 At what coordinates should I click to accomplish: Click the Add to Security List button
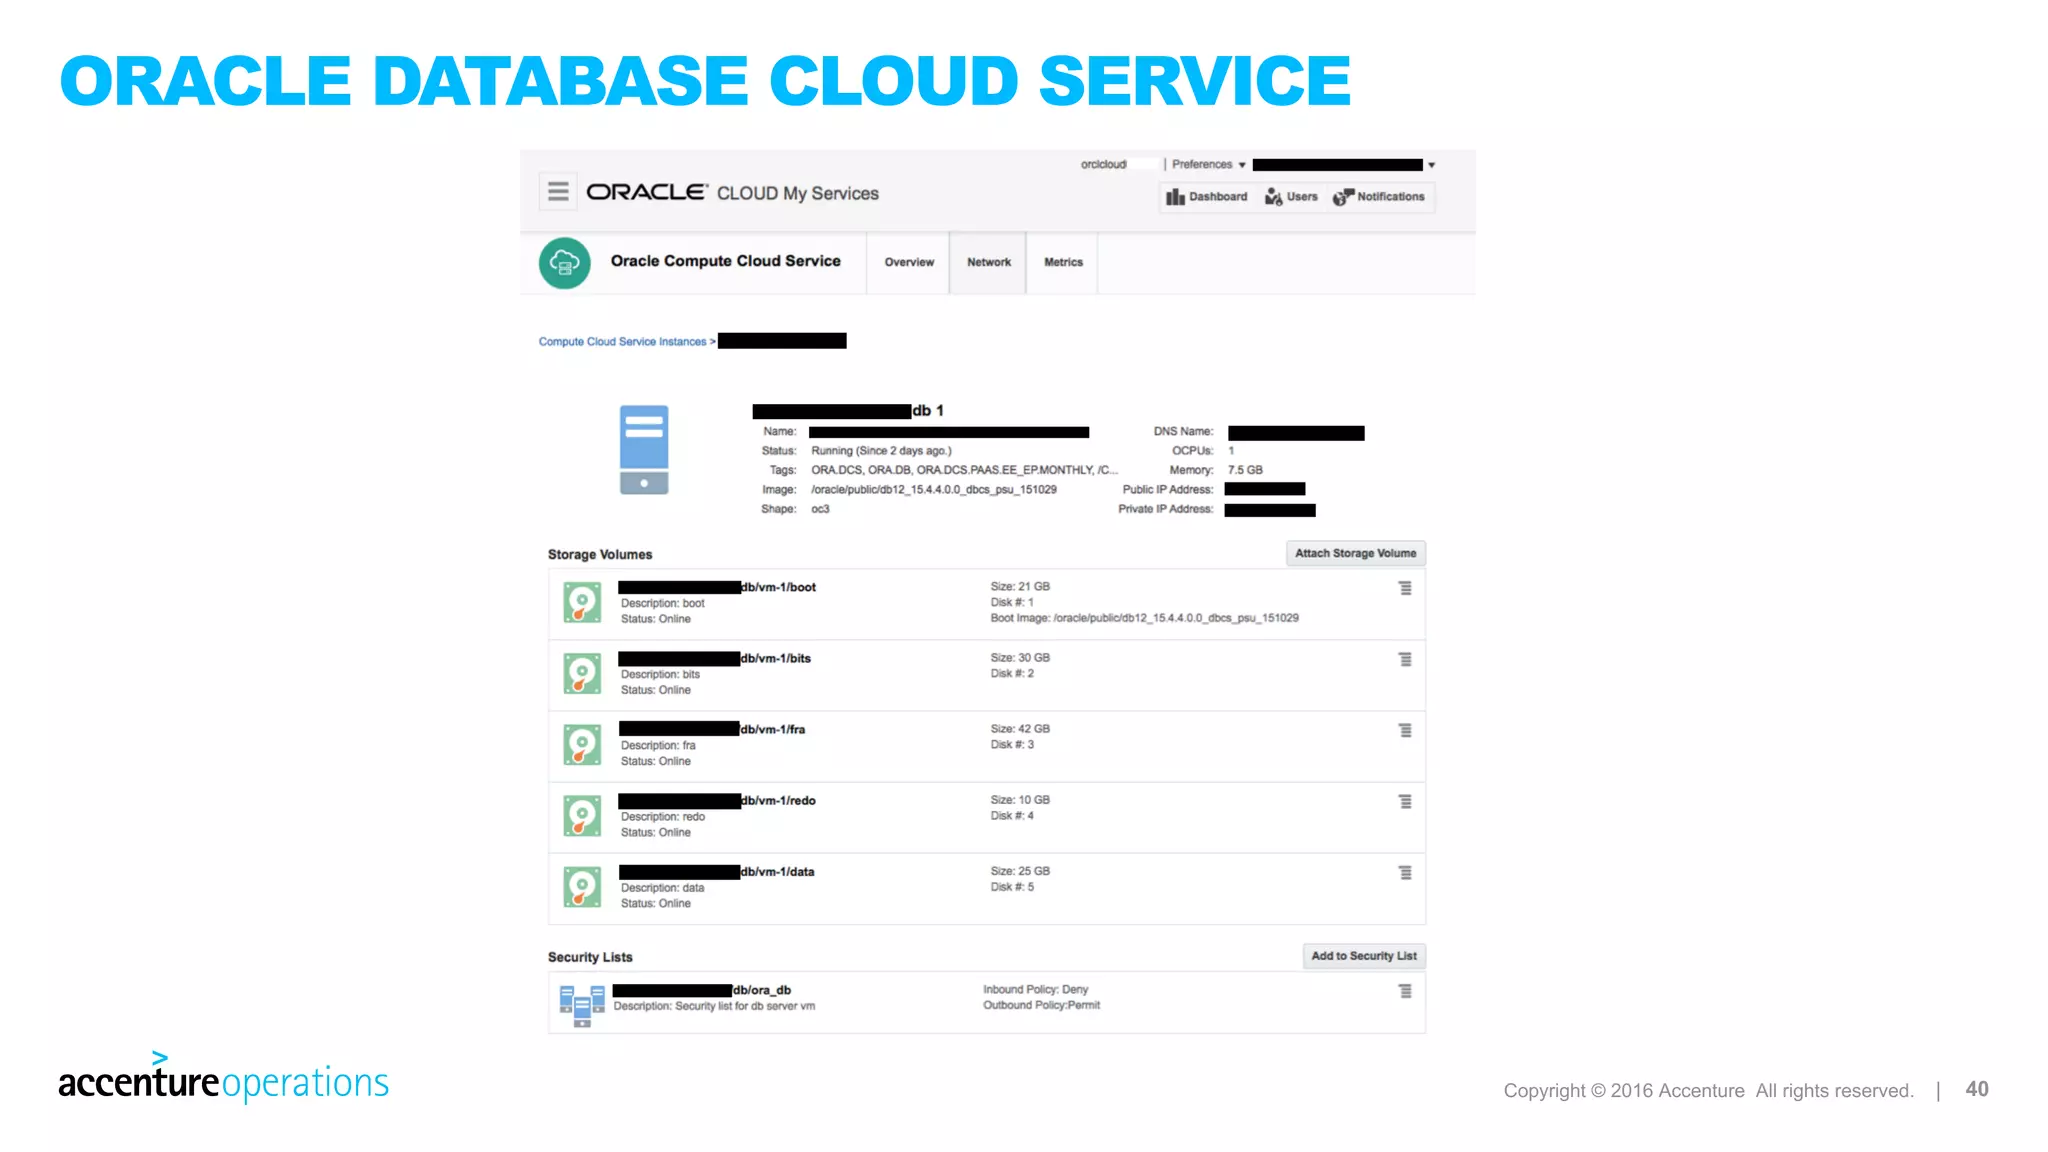[x=1363, y=956]
